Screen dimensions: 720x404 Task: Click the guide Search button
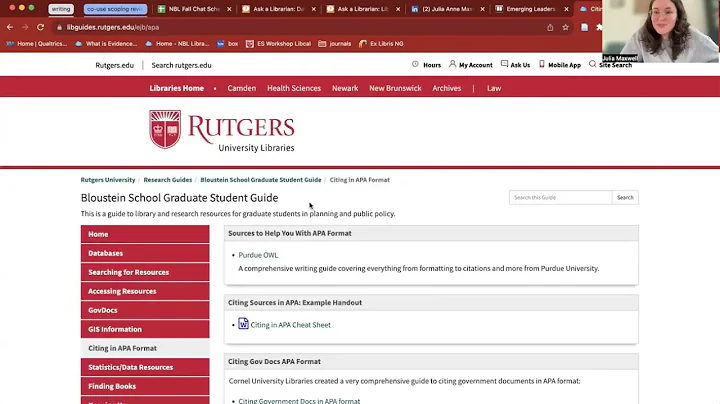coord(625,197)
